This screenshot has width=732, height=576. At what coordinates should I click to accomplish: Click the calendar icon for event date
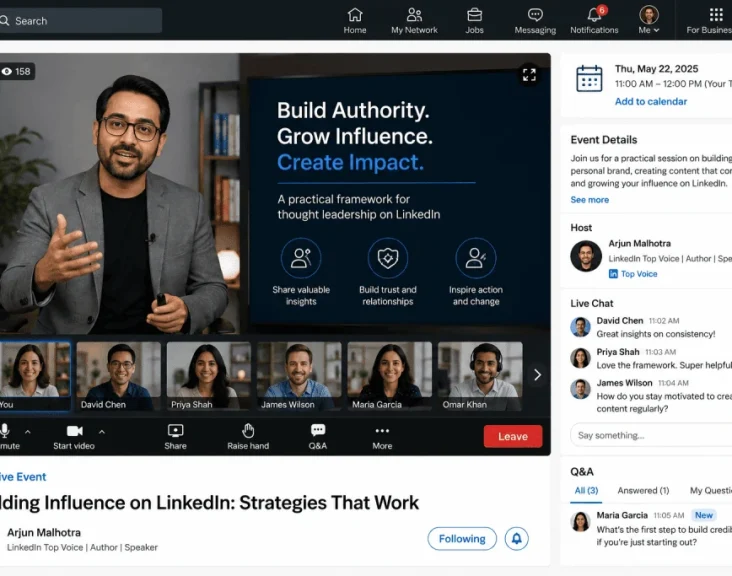(x=589, y=78)
